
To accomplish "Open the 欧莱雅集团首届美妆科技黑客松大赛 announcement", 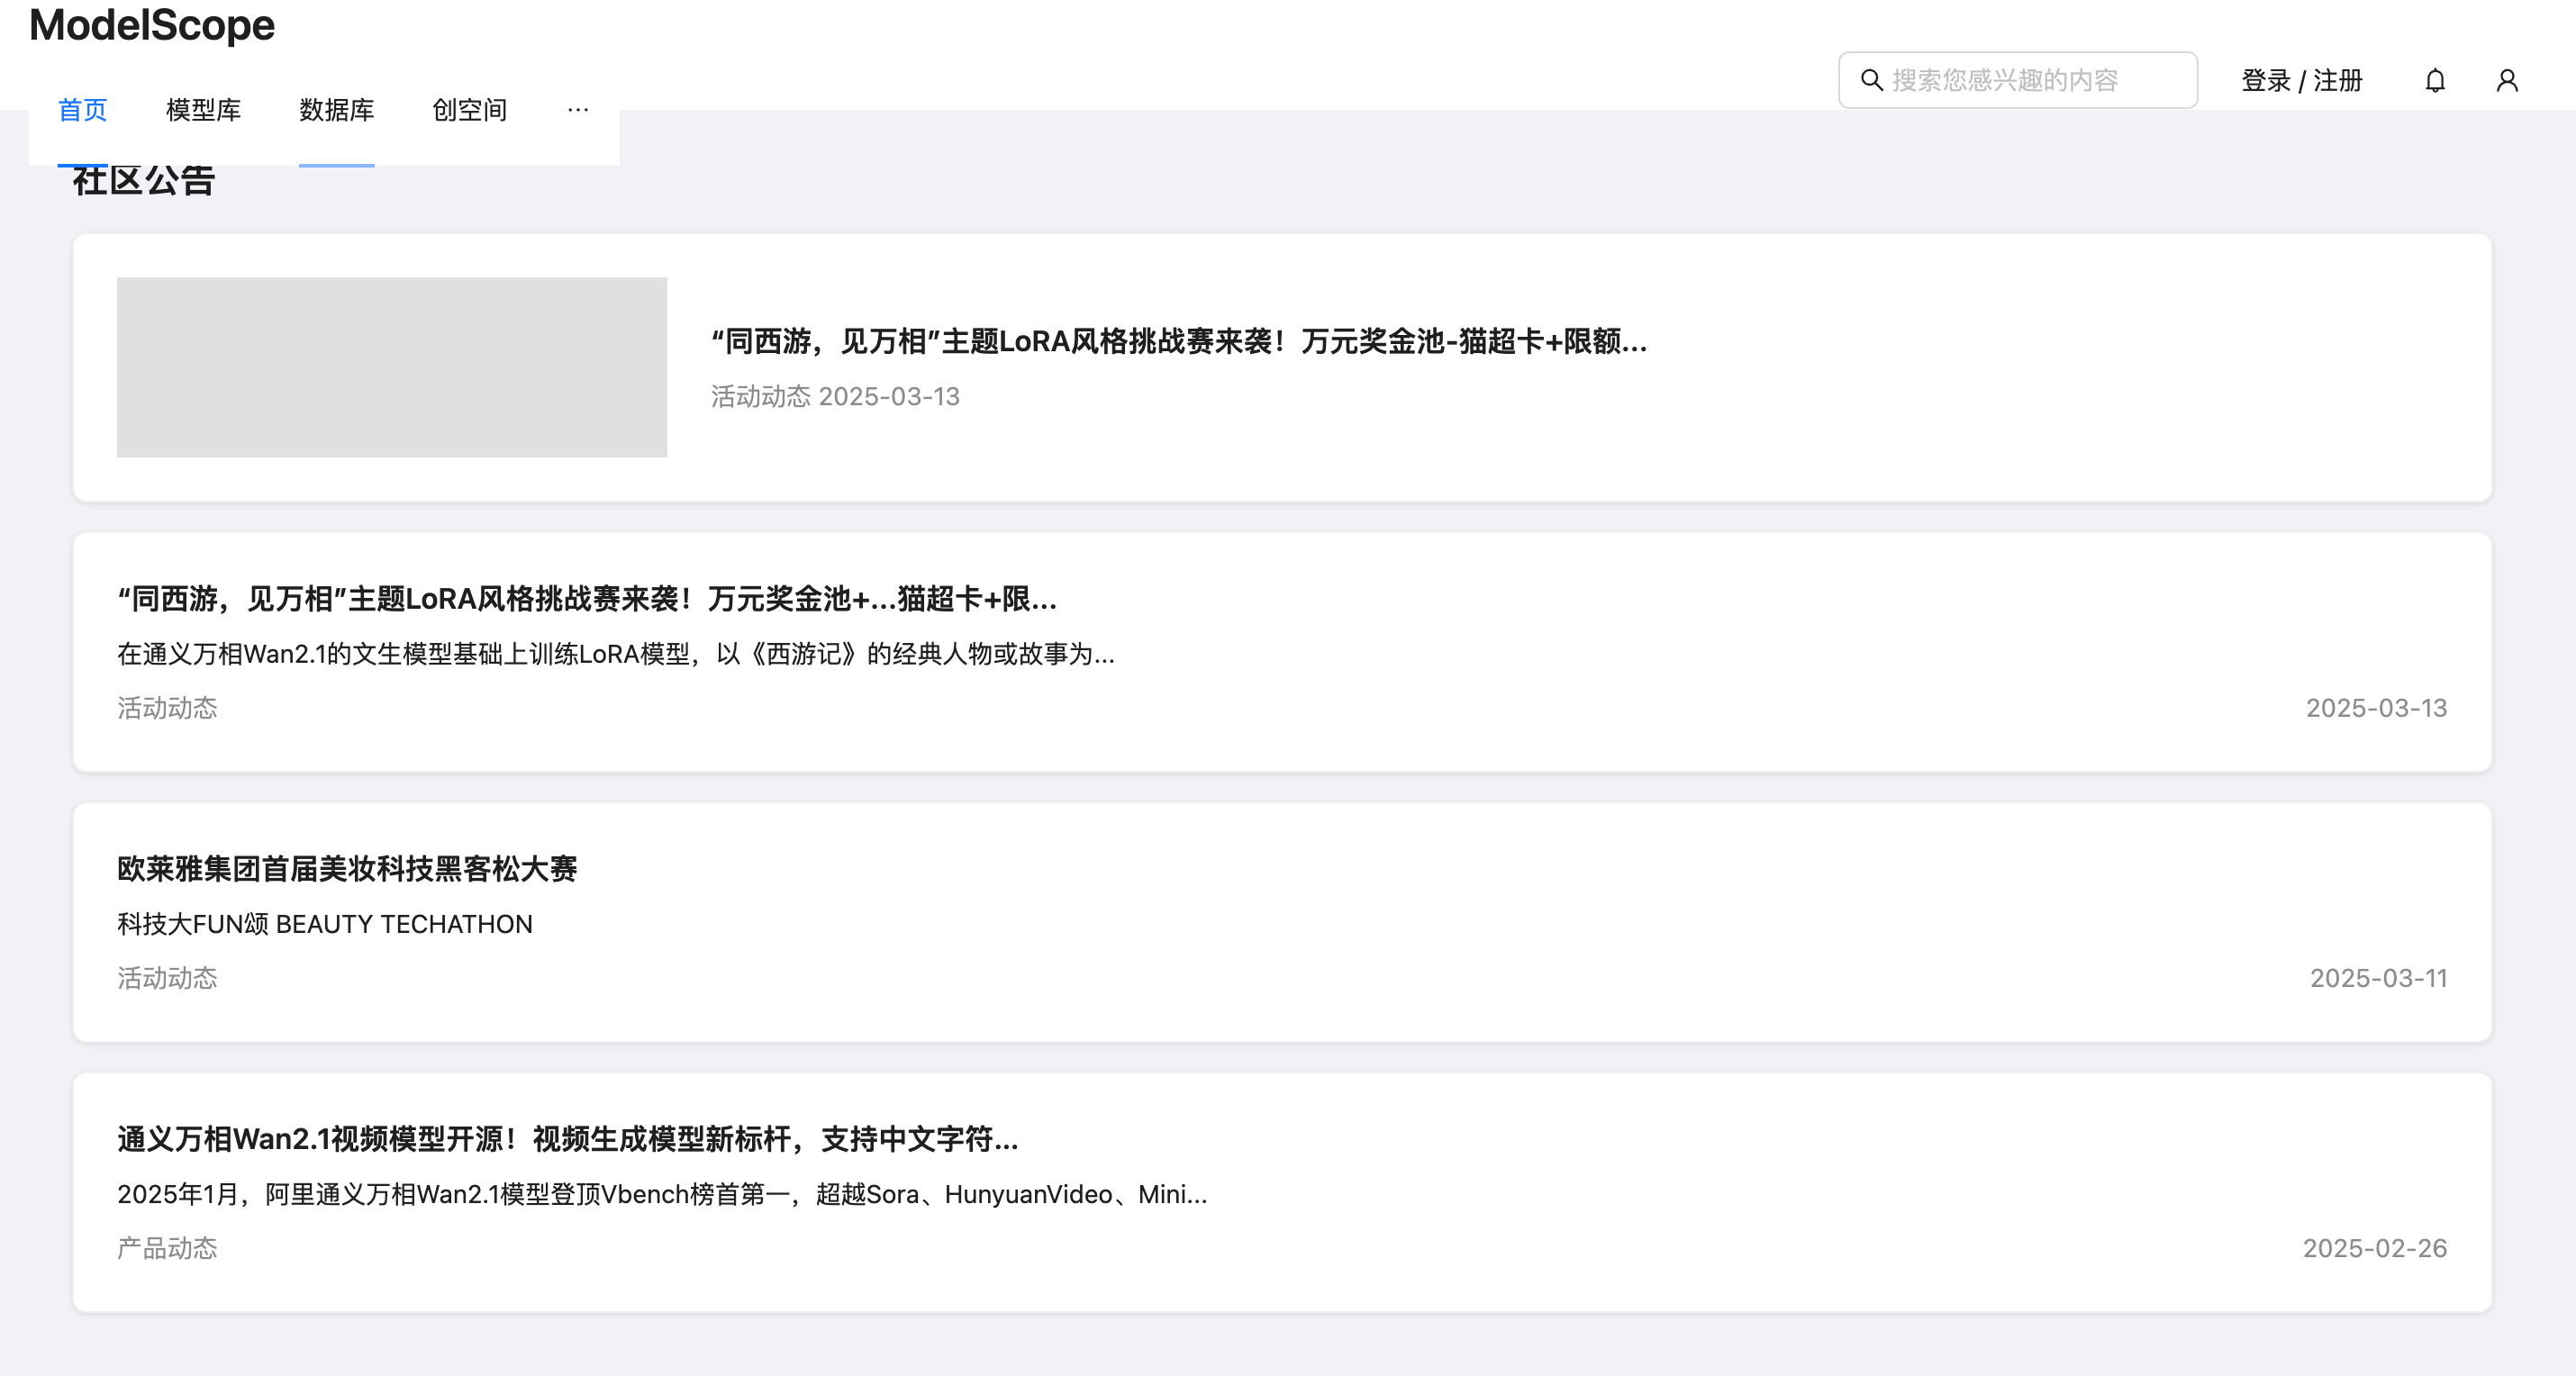I will coord(346,868).
